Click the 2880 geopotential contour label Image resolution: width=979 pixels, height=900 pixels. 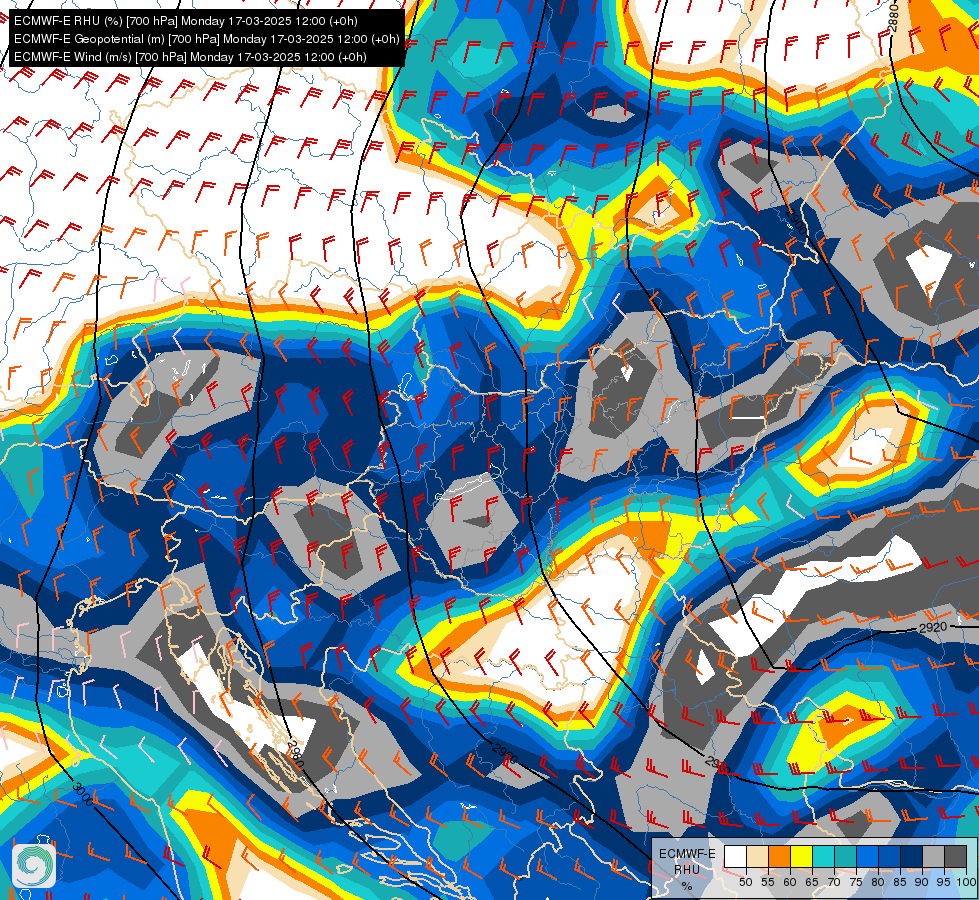pyautogui.click(x=893, y=17)
